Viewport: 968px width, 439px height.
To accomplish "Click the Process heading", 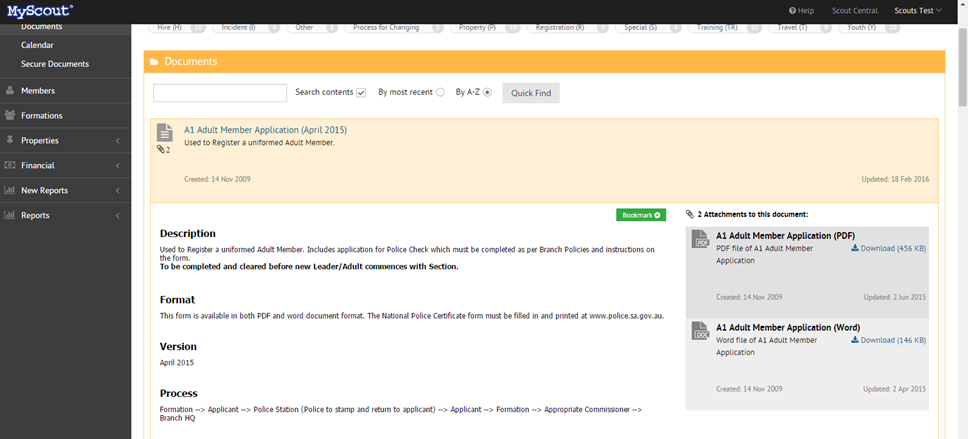I will (178, 393).
